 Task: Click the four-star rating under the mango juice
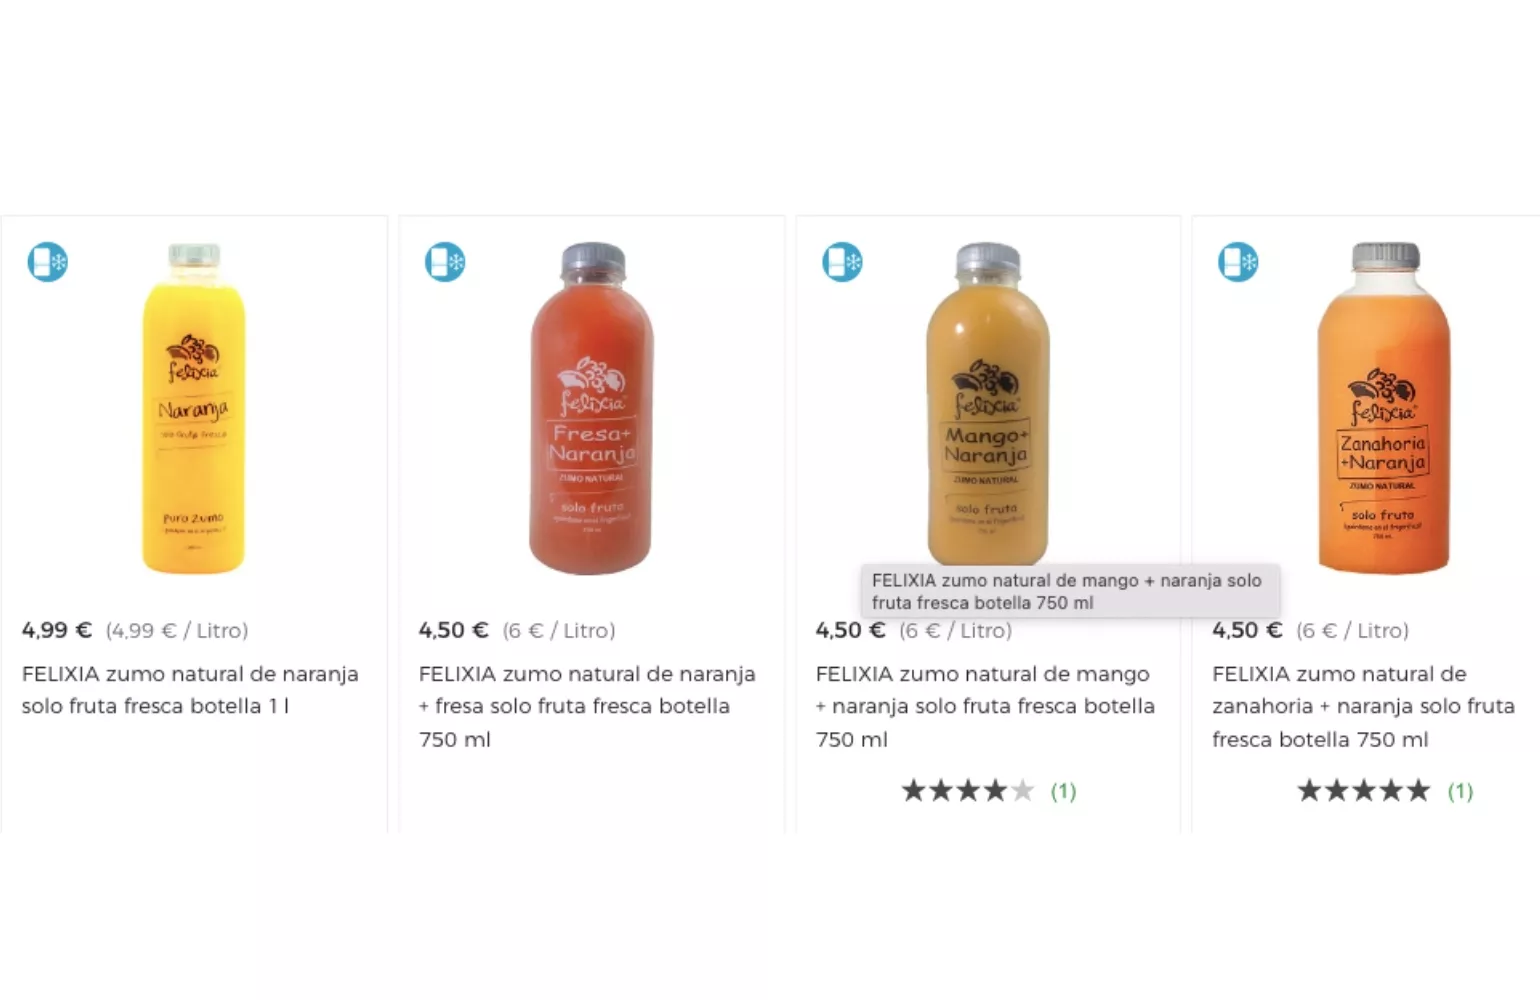coord(967,791)
